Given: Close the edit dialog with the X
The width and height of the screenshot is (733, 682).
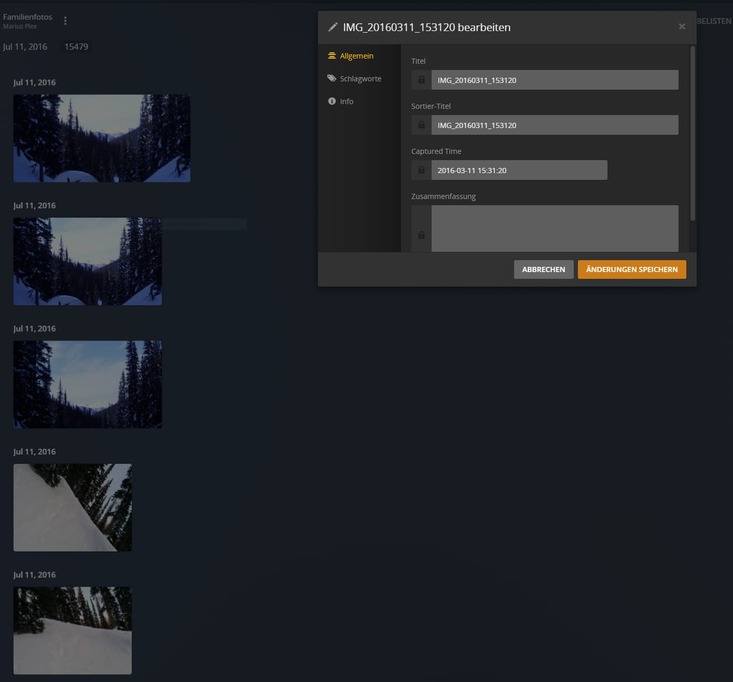Looking at the screenshot, I should coord(682,27).
